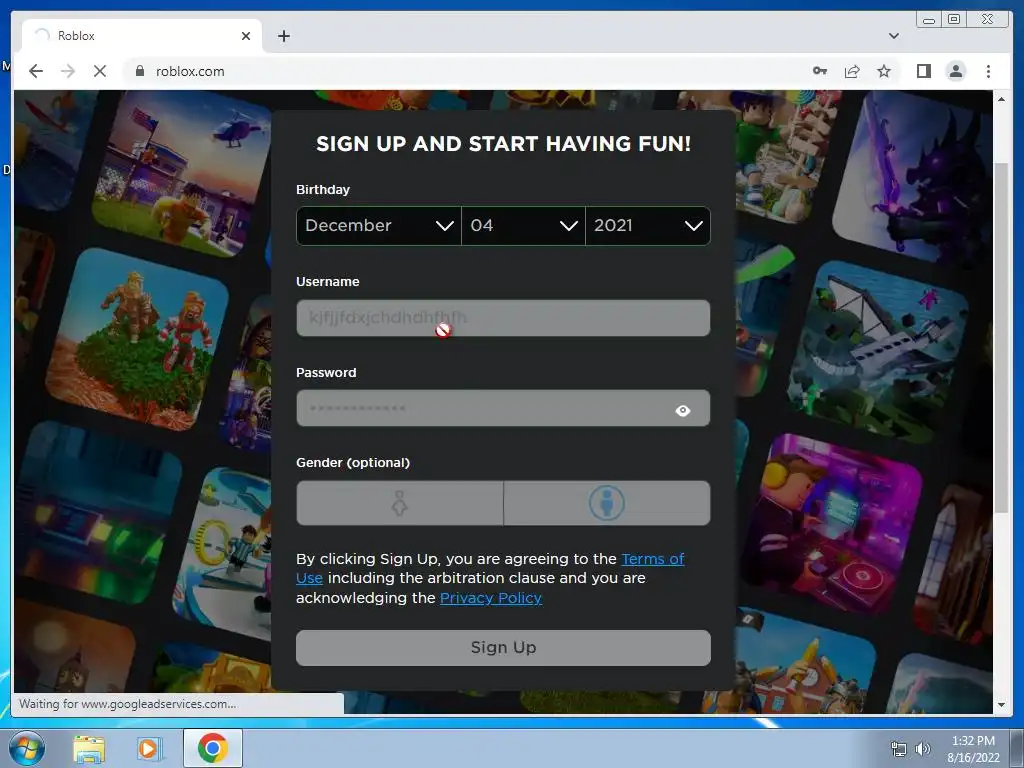Select the Roblox browser tab
The height and width of the screenshot is (768, 1024).
142,36
